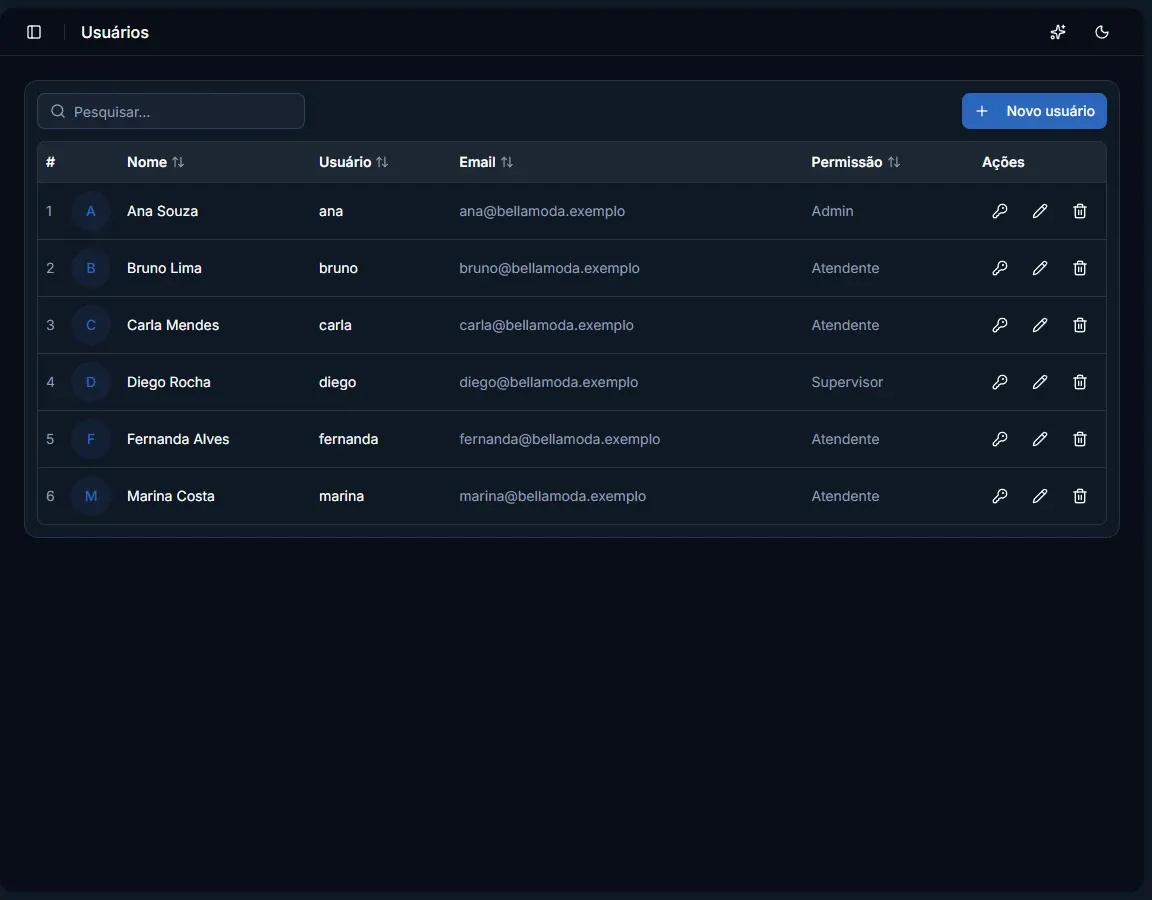Edit Fernanda Alves using the pencil icon
The image size is (1152, 900).
point(1040,439)
